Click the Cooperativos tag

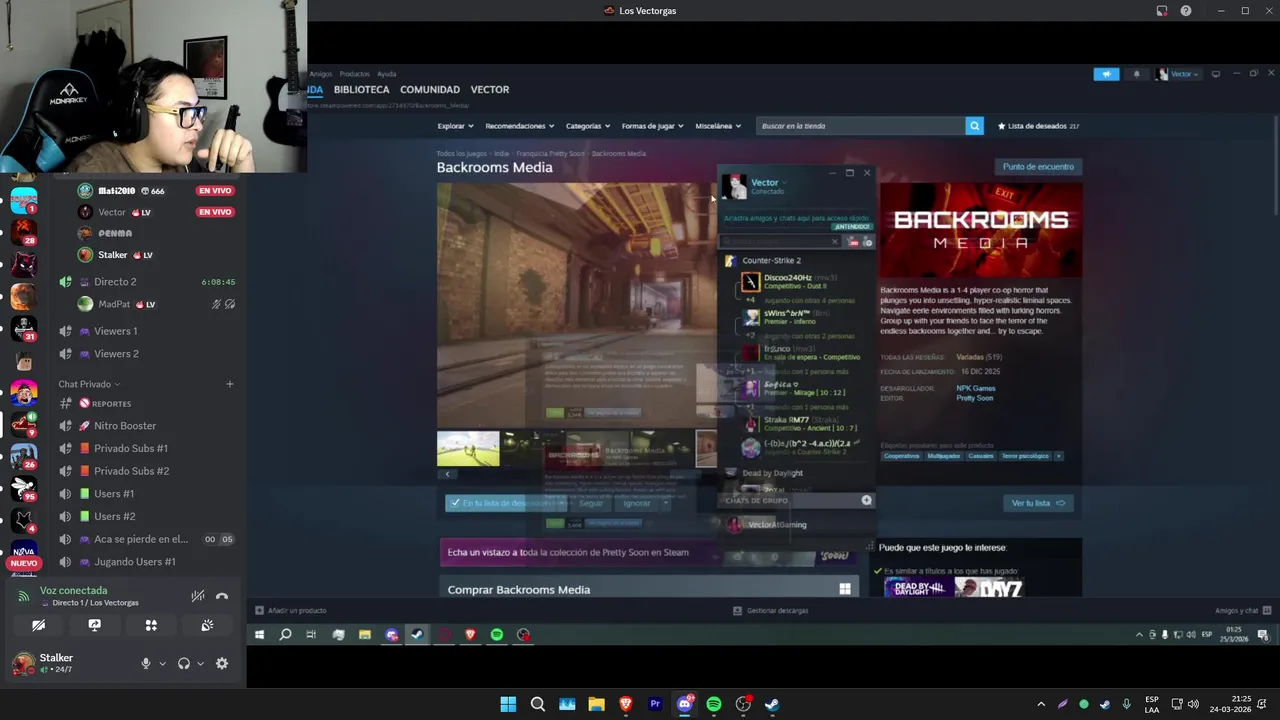[x=901, y=456]
